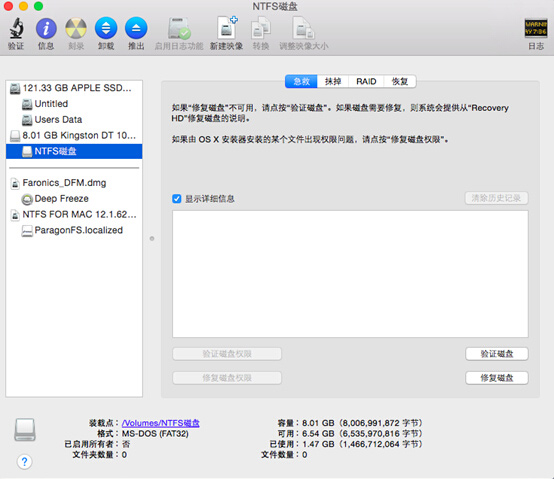Click the 转换 convert toolbar icon
This screenshot has height=479, width=554.
click(x=261, y=29)
